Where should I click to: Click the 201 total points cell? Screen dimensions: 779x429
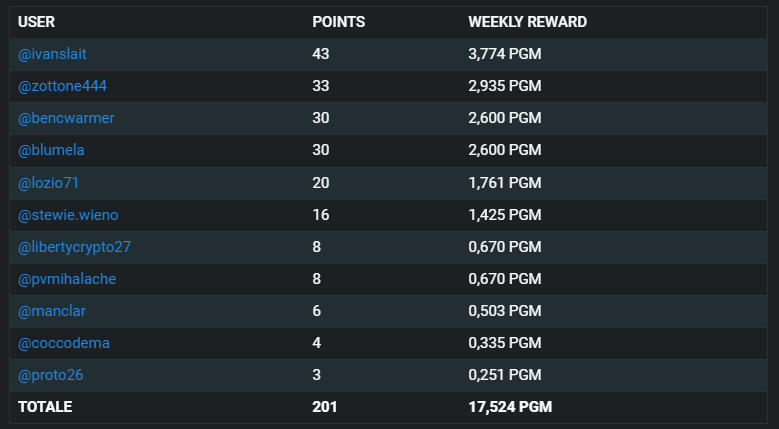[x=325, y=407]
